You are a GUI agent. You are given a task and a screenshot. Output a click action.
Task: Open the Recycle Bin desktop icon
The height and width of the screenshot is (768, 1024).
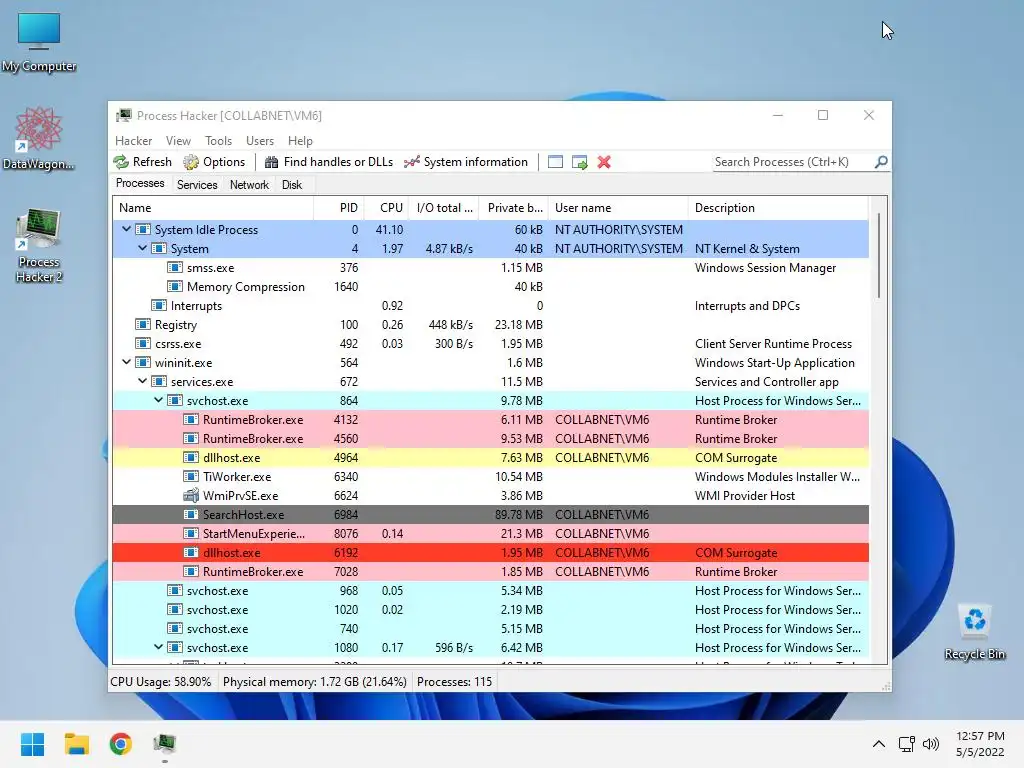point(974,632)
